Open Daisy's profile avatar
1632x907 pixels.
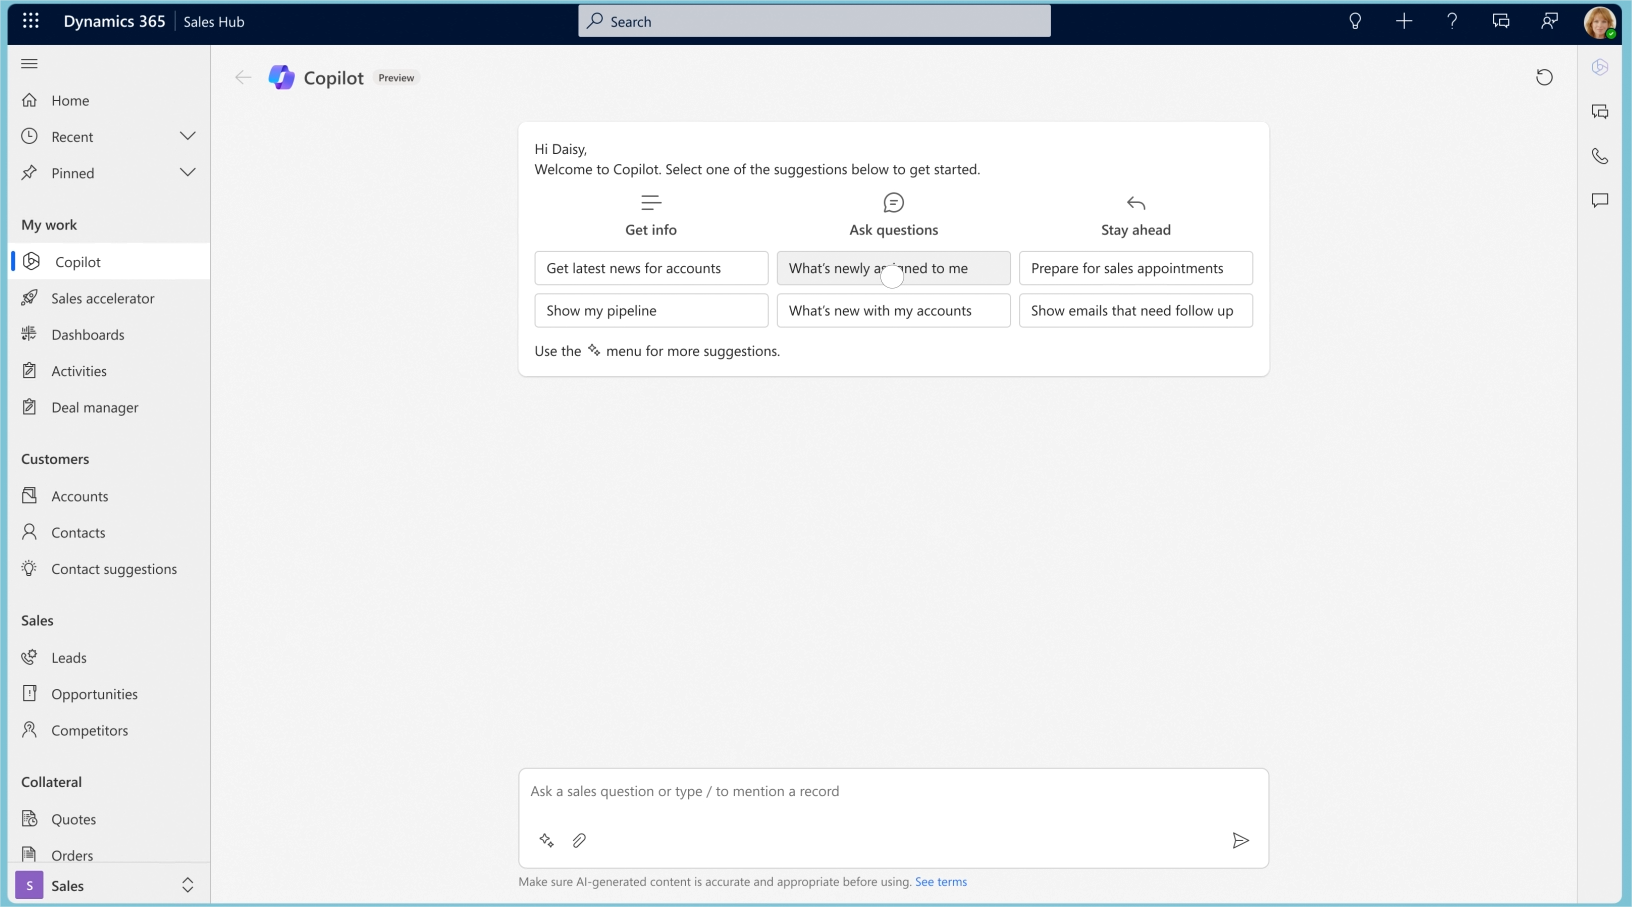pyautogui.click(x=1600, y=22)
